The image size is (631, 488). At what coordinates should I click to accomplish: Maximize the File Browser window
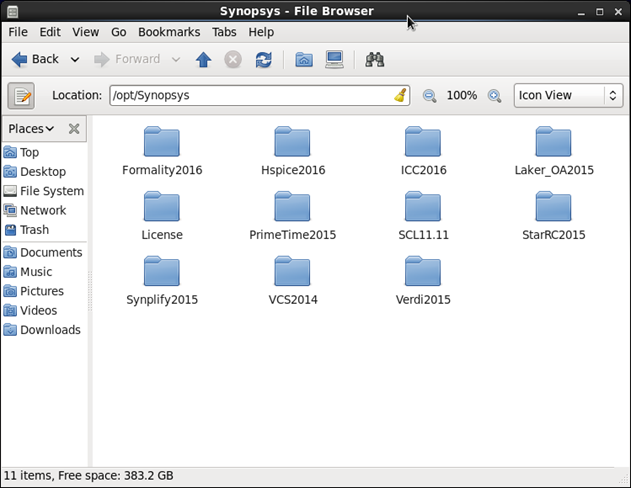[600, 12]
